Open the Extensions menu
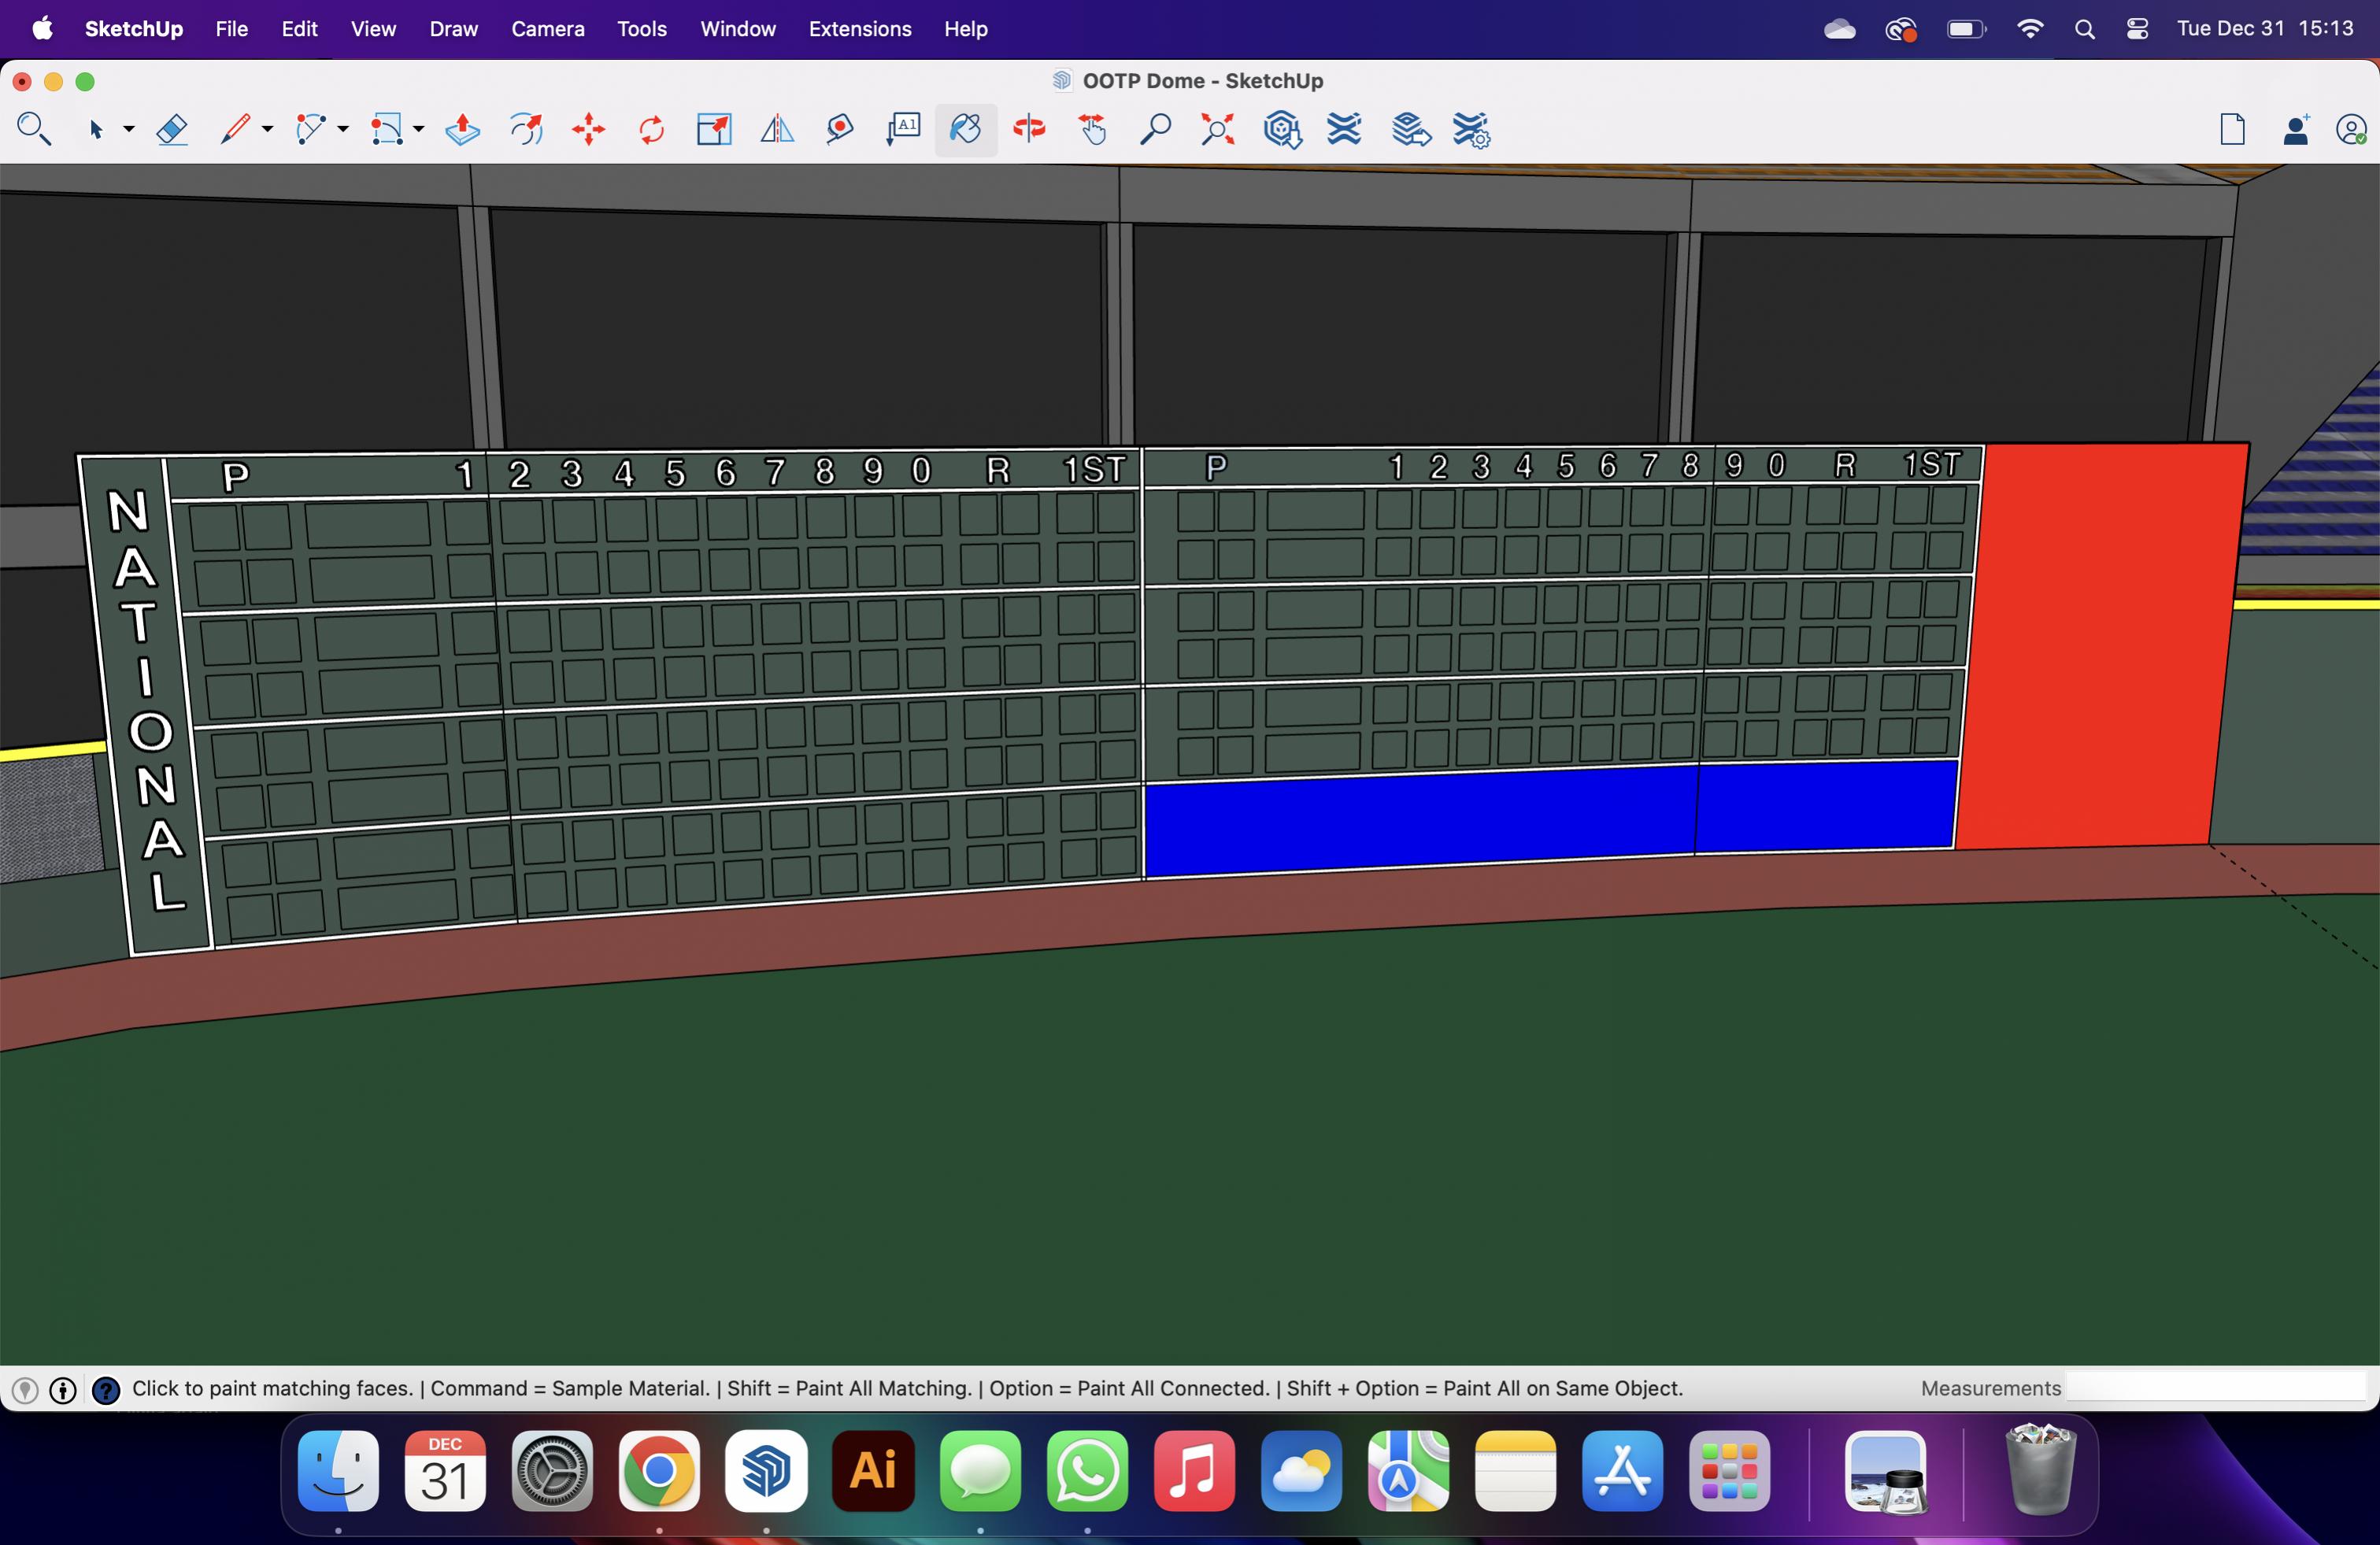 click(x=859, y=29)
